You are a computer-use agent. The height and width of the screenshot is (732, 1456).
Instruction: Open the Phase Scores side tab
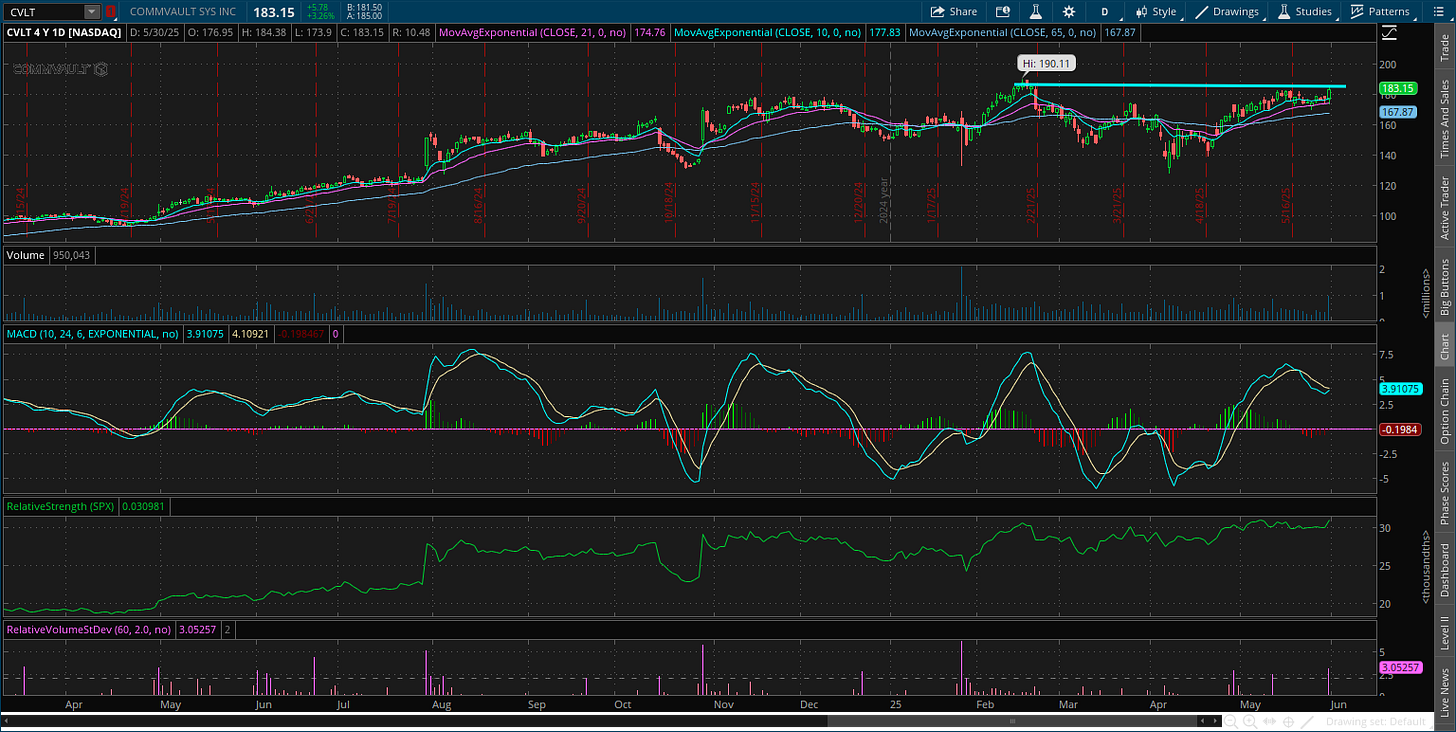tap(1444, 492)
